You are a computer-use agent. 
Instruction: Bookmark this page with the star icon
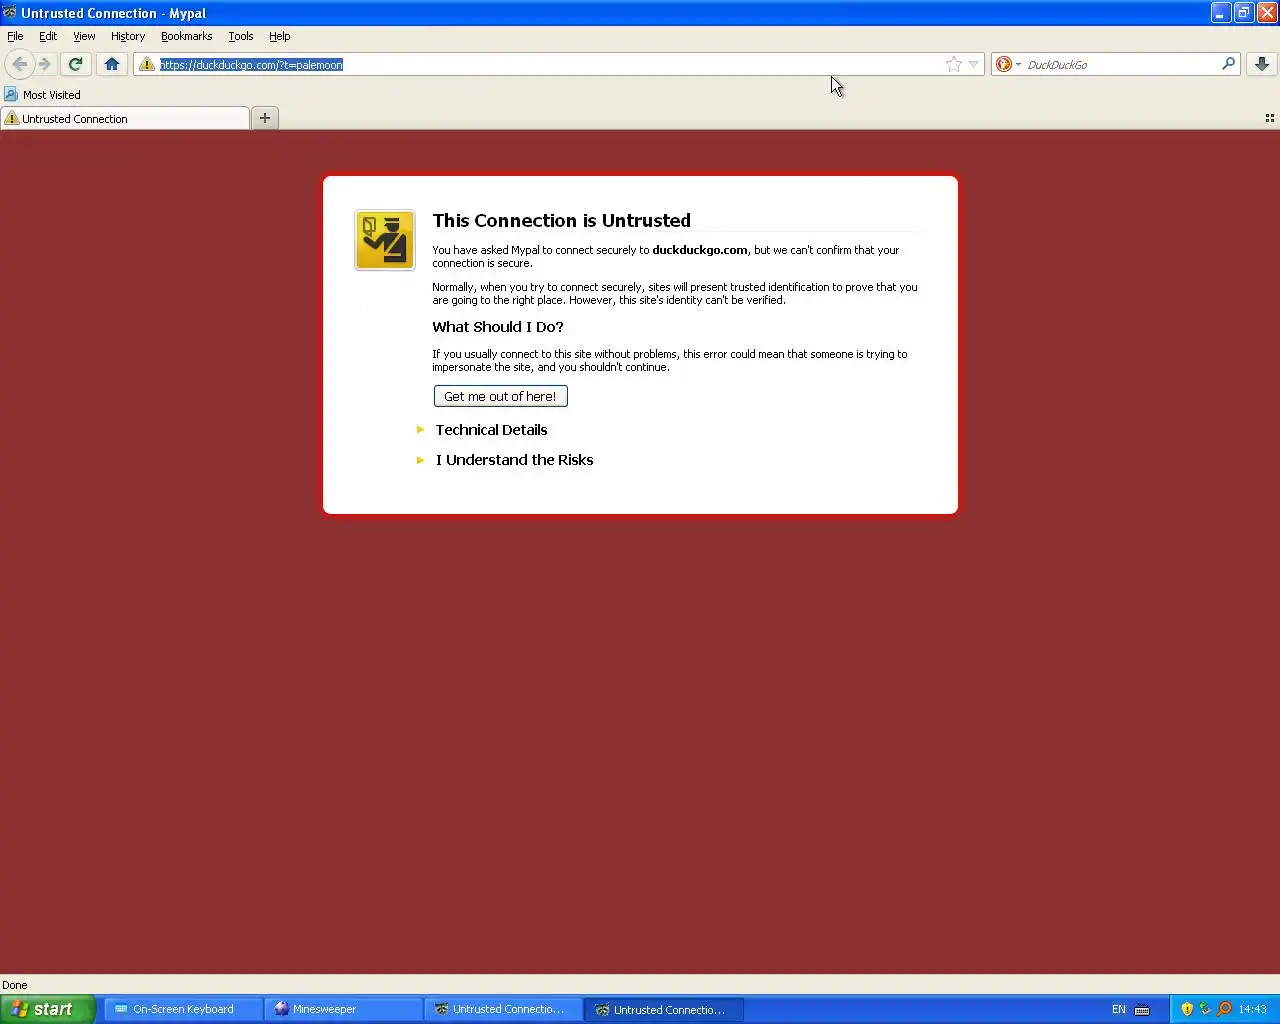click(x=954, y=64)
